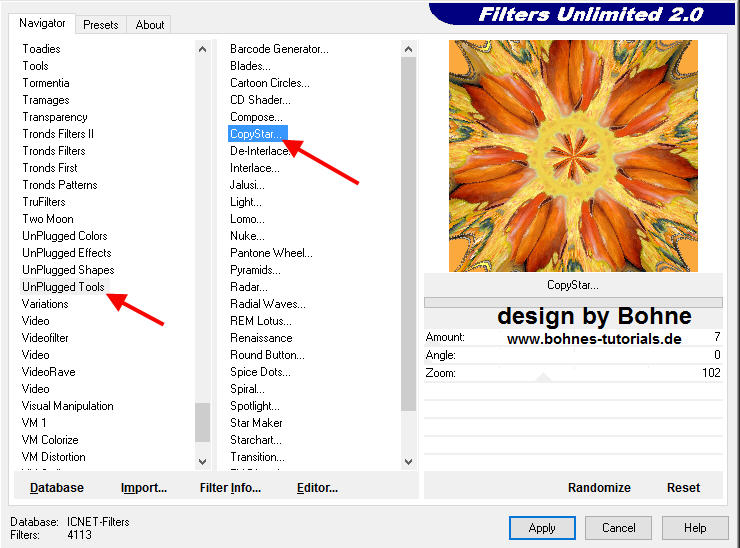Click Randomize to shuffle settings
Image resolution: width=740 pixels, height=548 pixels.
(599, 488)
